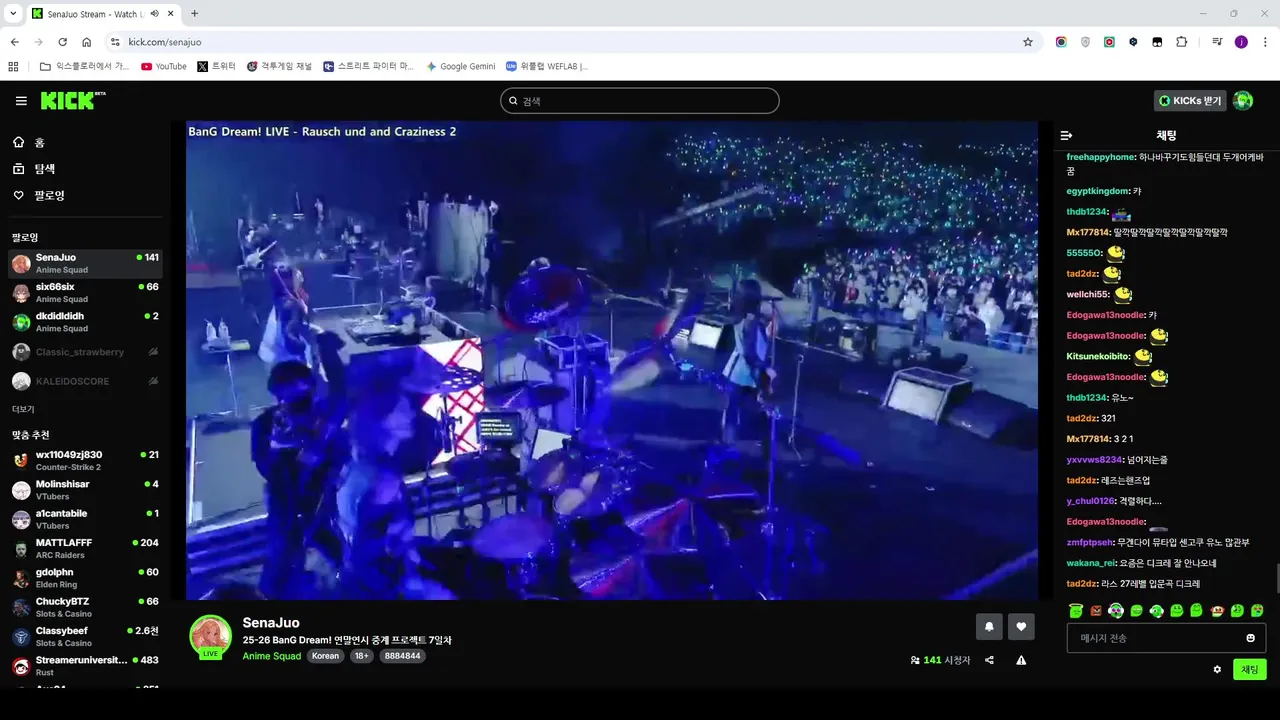Insert the mushroom-face emote
Screen dimensions: 1280x720
click(1217, 610)
